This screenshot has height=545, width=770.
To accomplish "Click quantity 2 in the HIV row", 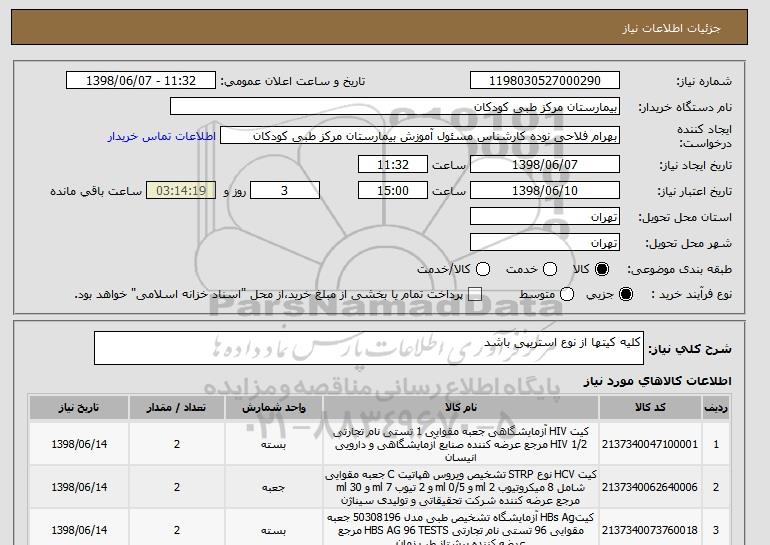I will [x=177, y=444].
